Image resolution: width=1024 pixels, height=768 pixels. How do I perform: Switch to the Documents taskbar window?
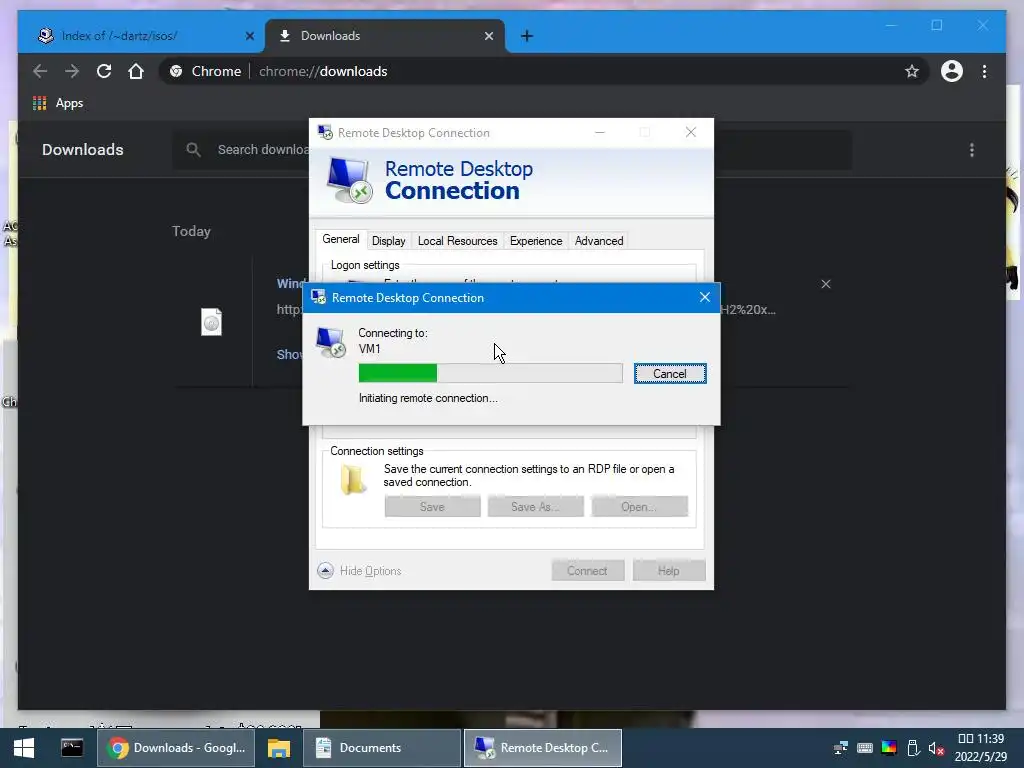point(382,748)
